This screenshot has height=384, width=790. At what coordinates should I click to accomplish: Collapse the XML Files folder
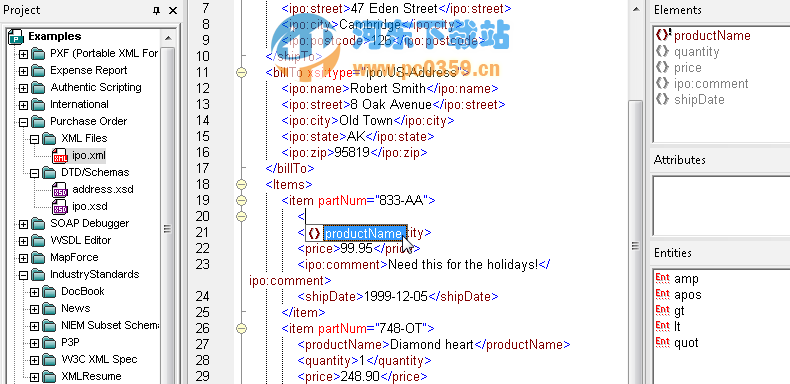pyautogui.click(x=34, y=139)
